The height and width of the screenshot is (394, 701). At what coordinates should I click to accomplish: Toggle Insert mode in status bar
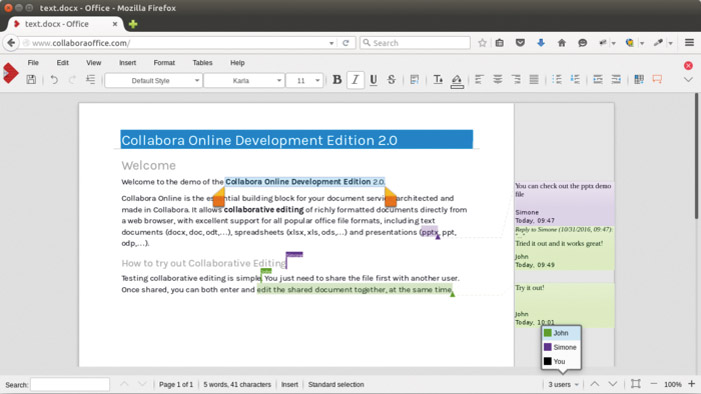click(289, 385)
